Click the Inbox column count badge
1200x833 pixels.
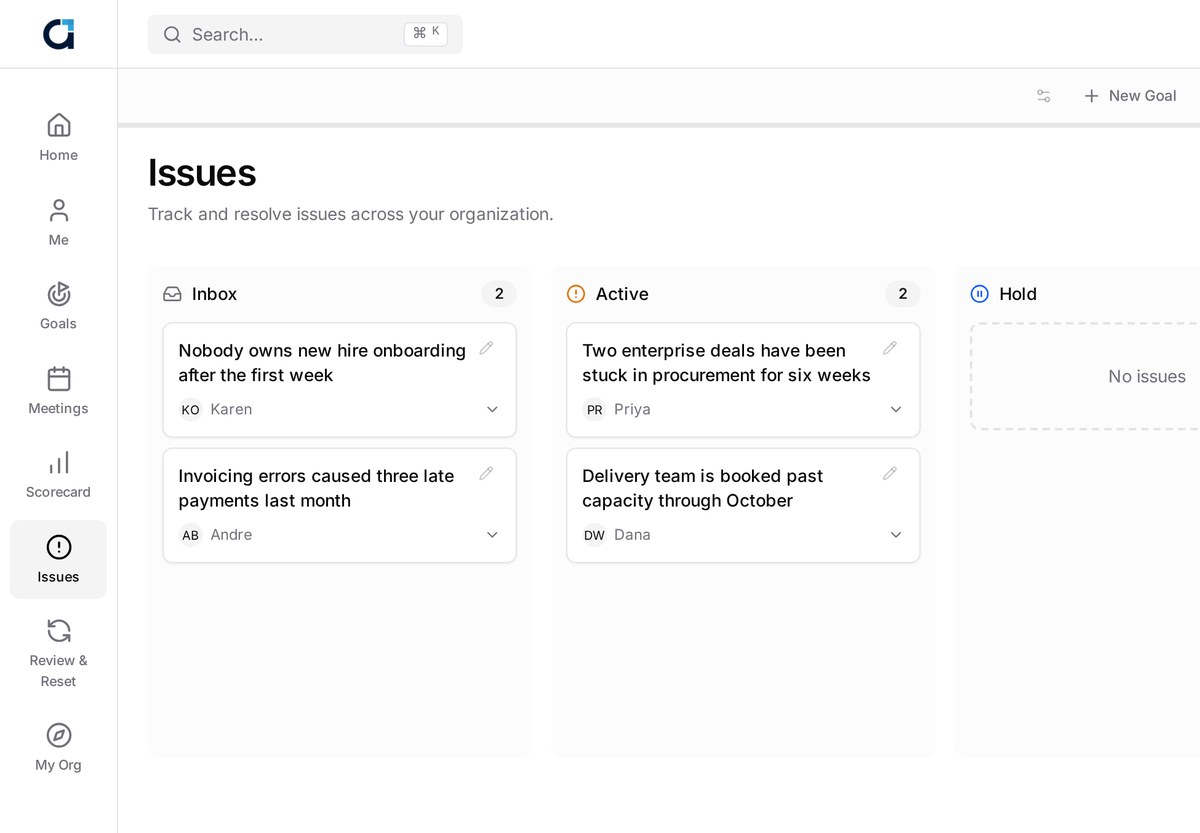click(x=499, y=294)
